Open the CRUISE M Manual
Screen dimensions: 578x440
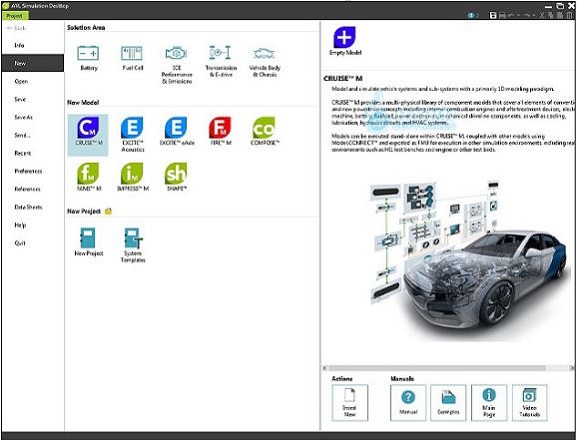click(408, 402)
